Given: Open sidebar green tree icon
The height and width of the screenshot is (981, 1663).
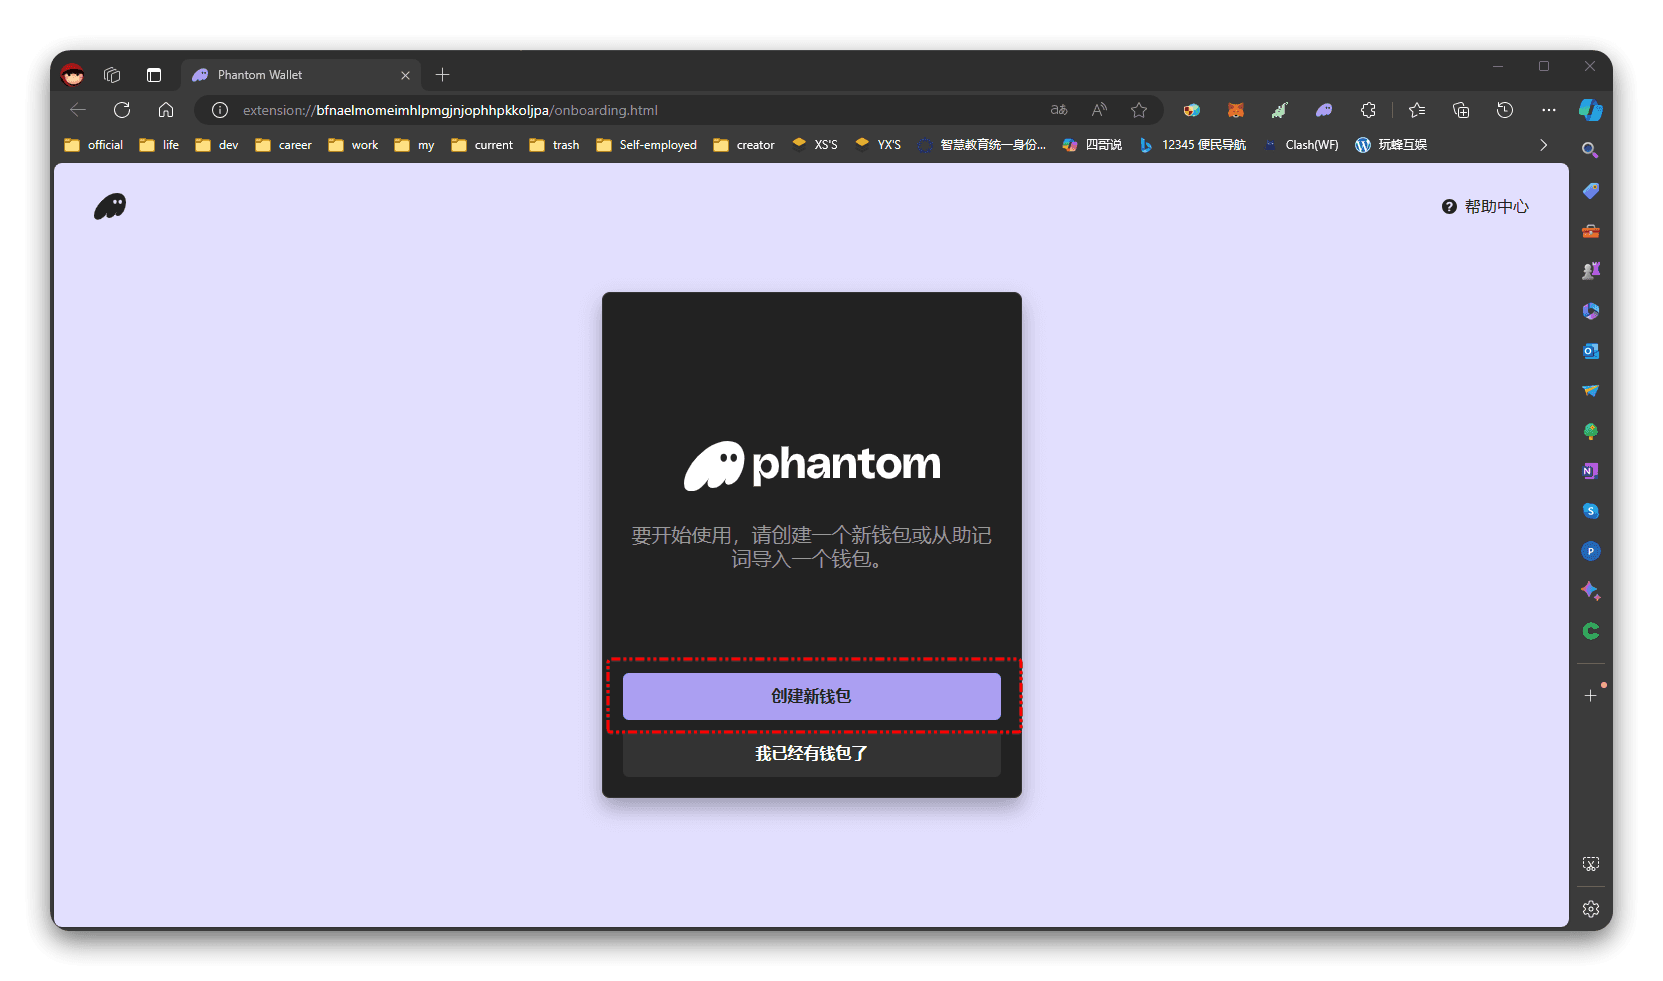Looking at the screenshot, I should (1590, 431).
